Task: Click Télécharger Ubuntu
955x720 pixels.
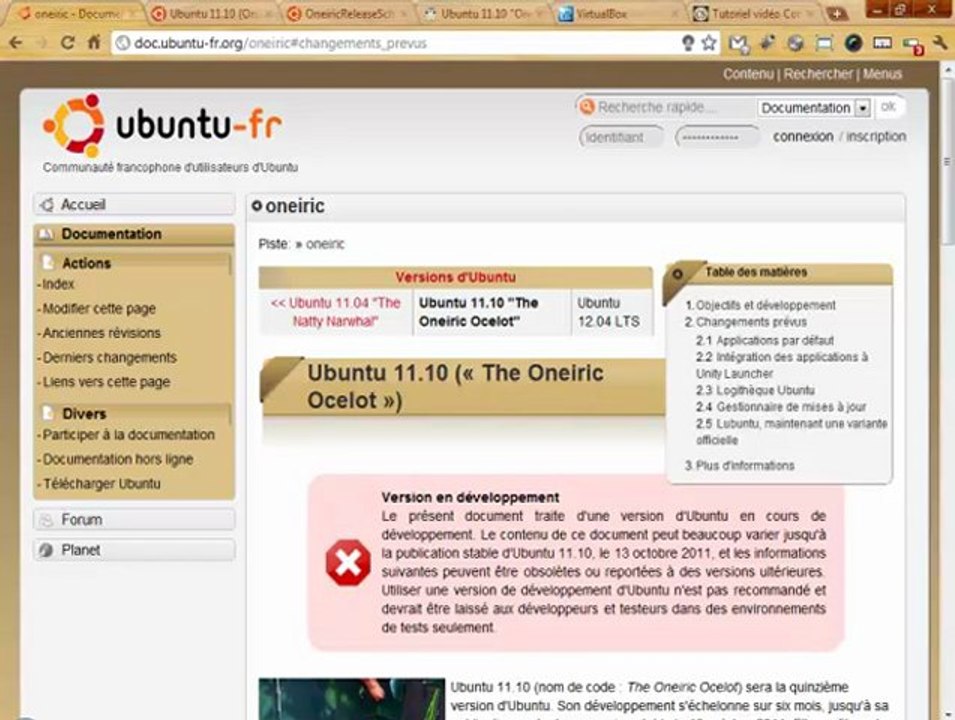Action: click(102, 484)
